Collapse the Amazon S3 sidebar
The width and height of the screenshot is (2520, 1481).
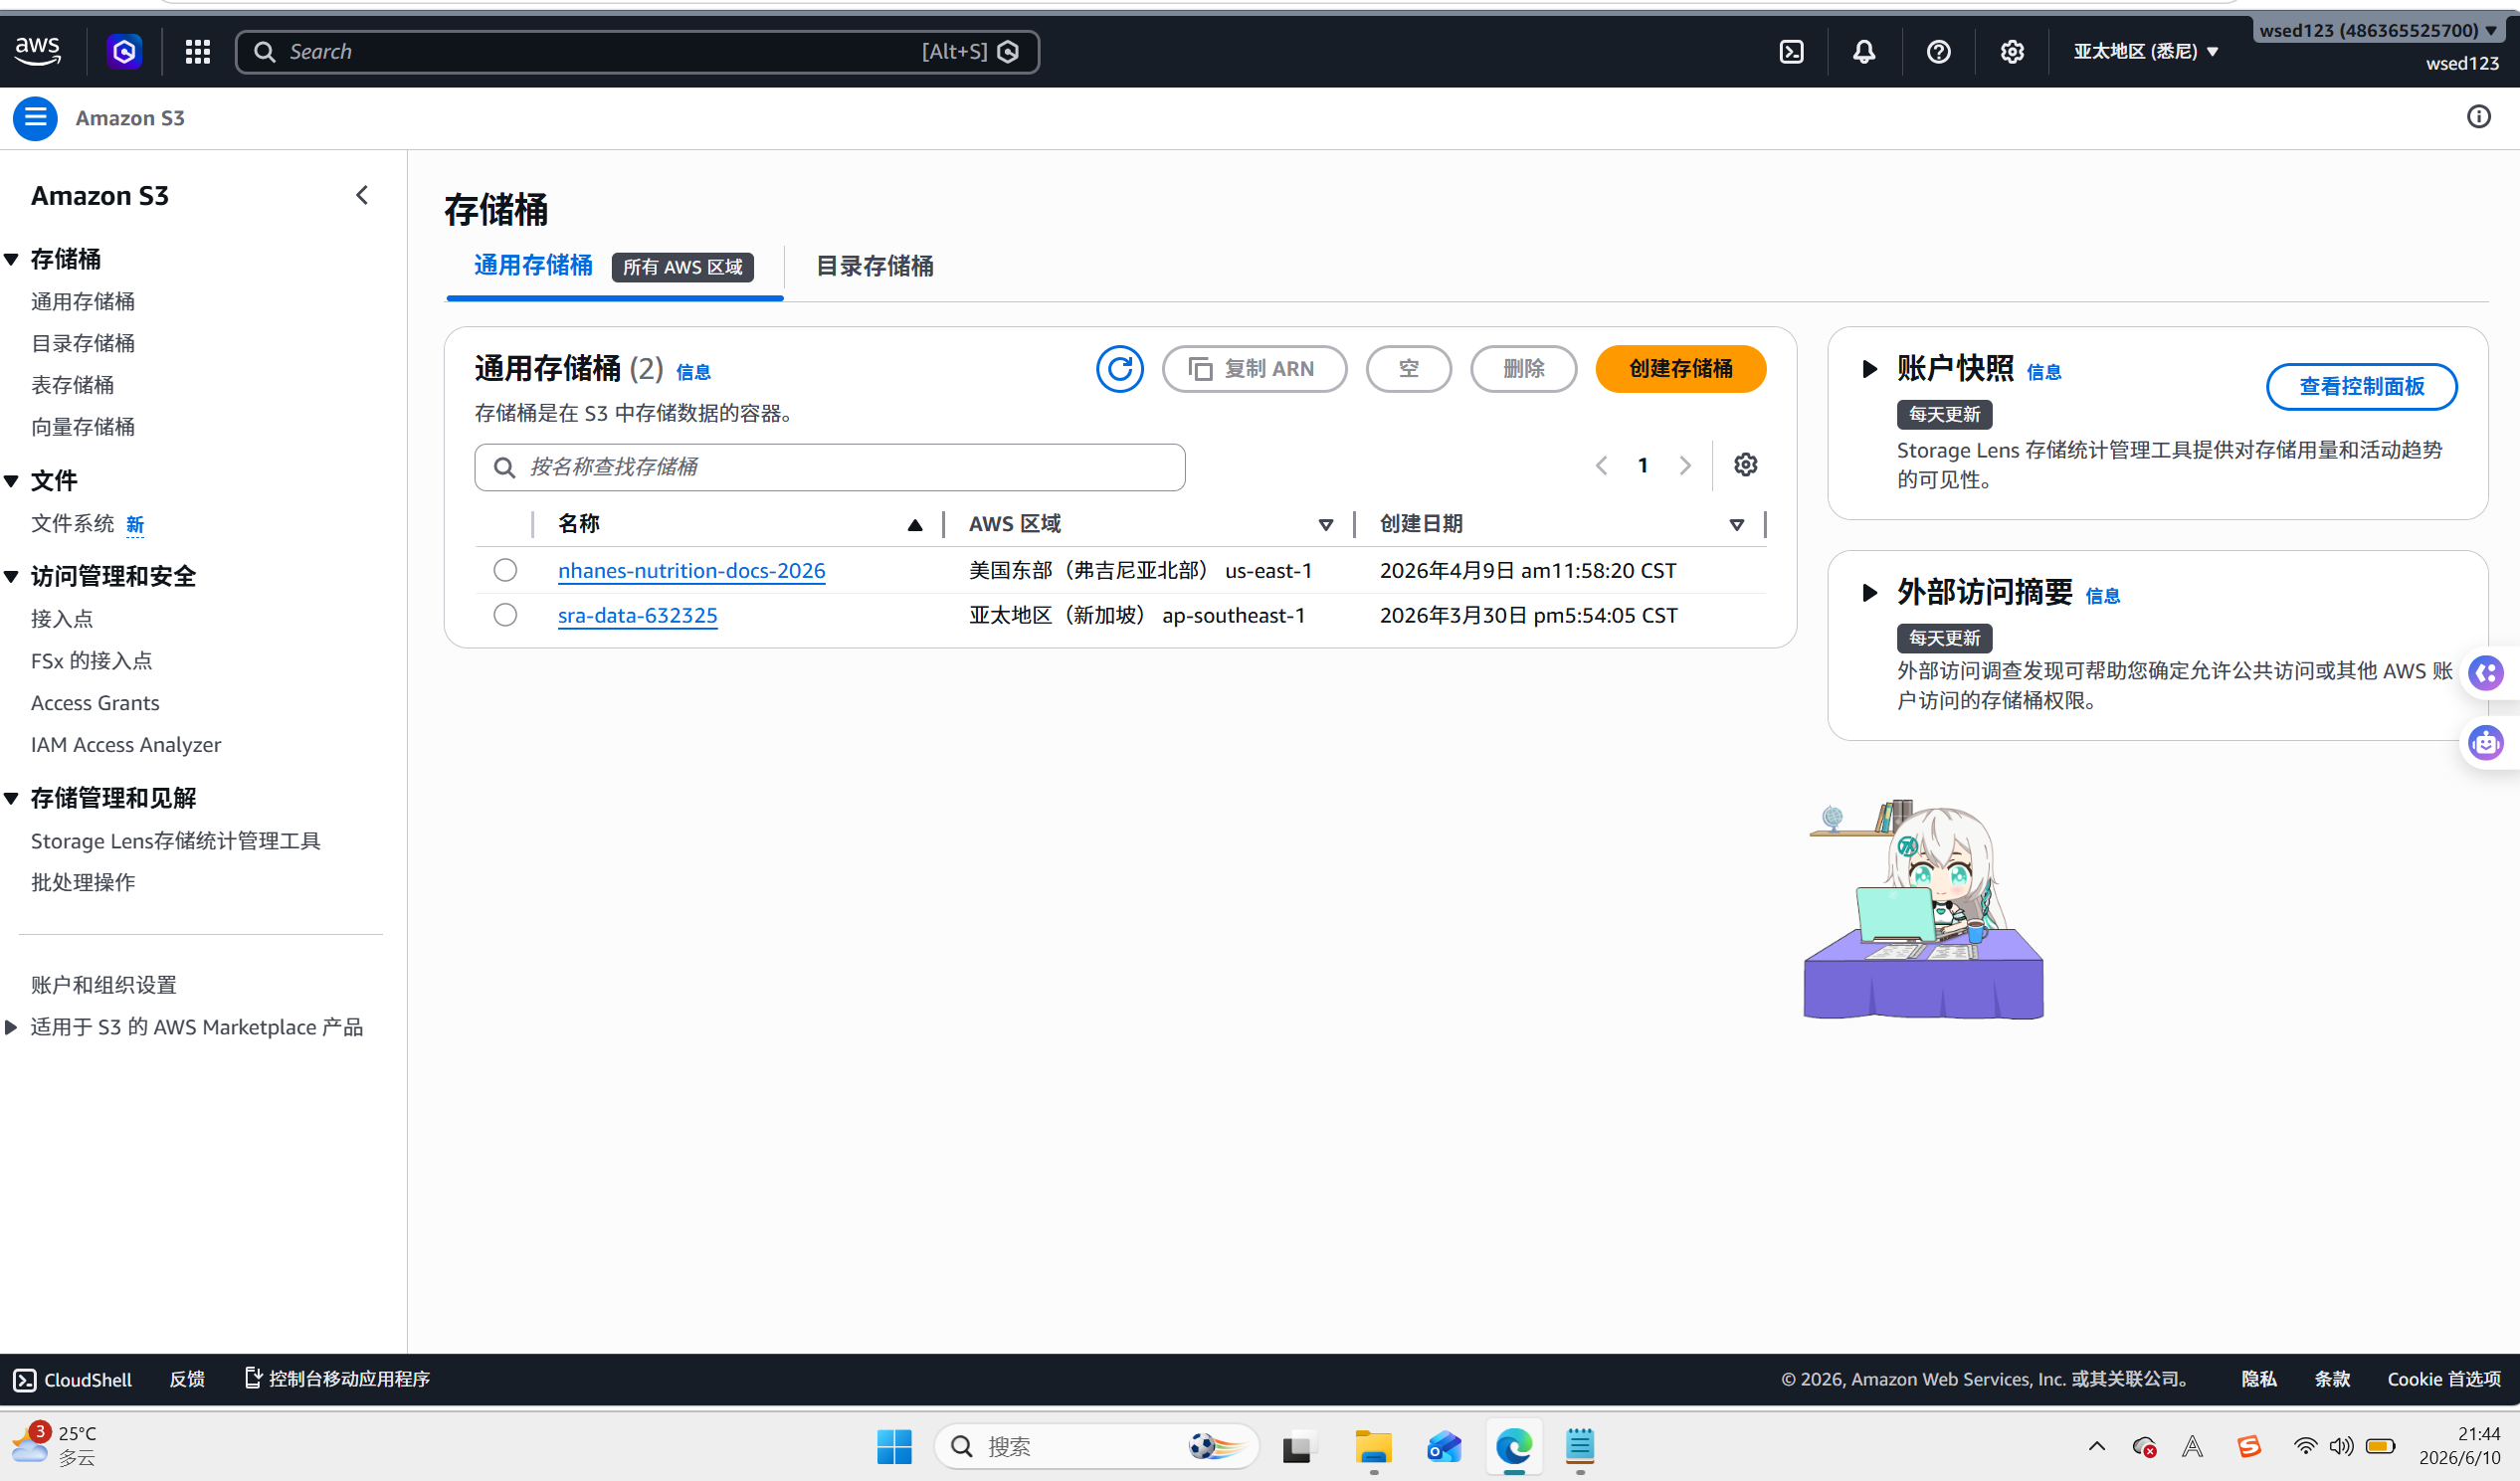coord(362,195)
